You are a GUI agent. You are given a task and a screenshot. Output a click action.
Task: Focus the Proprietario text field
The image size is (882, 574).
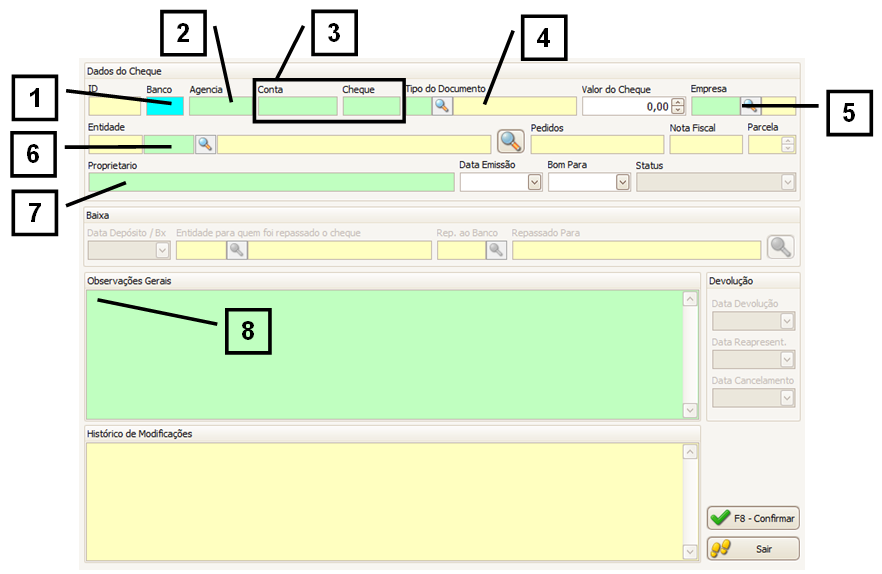coord(270,182)
